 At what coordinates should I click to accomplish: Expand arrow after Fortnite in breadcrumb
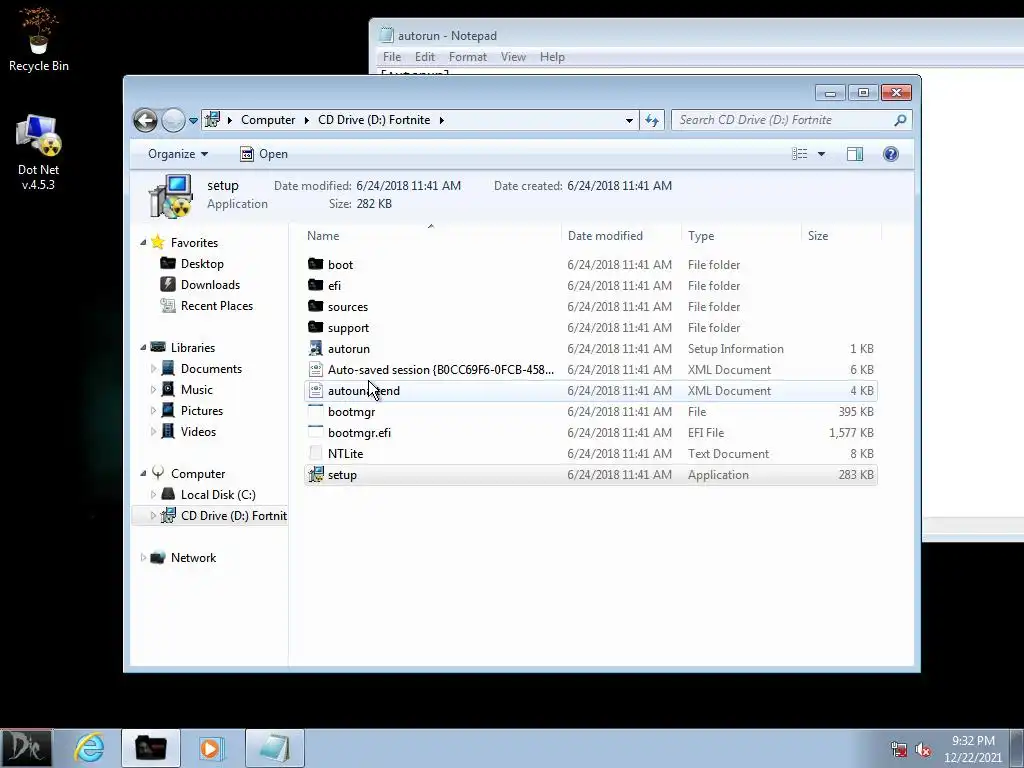(441, 120)
